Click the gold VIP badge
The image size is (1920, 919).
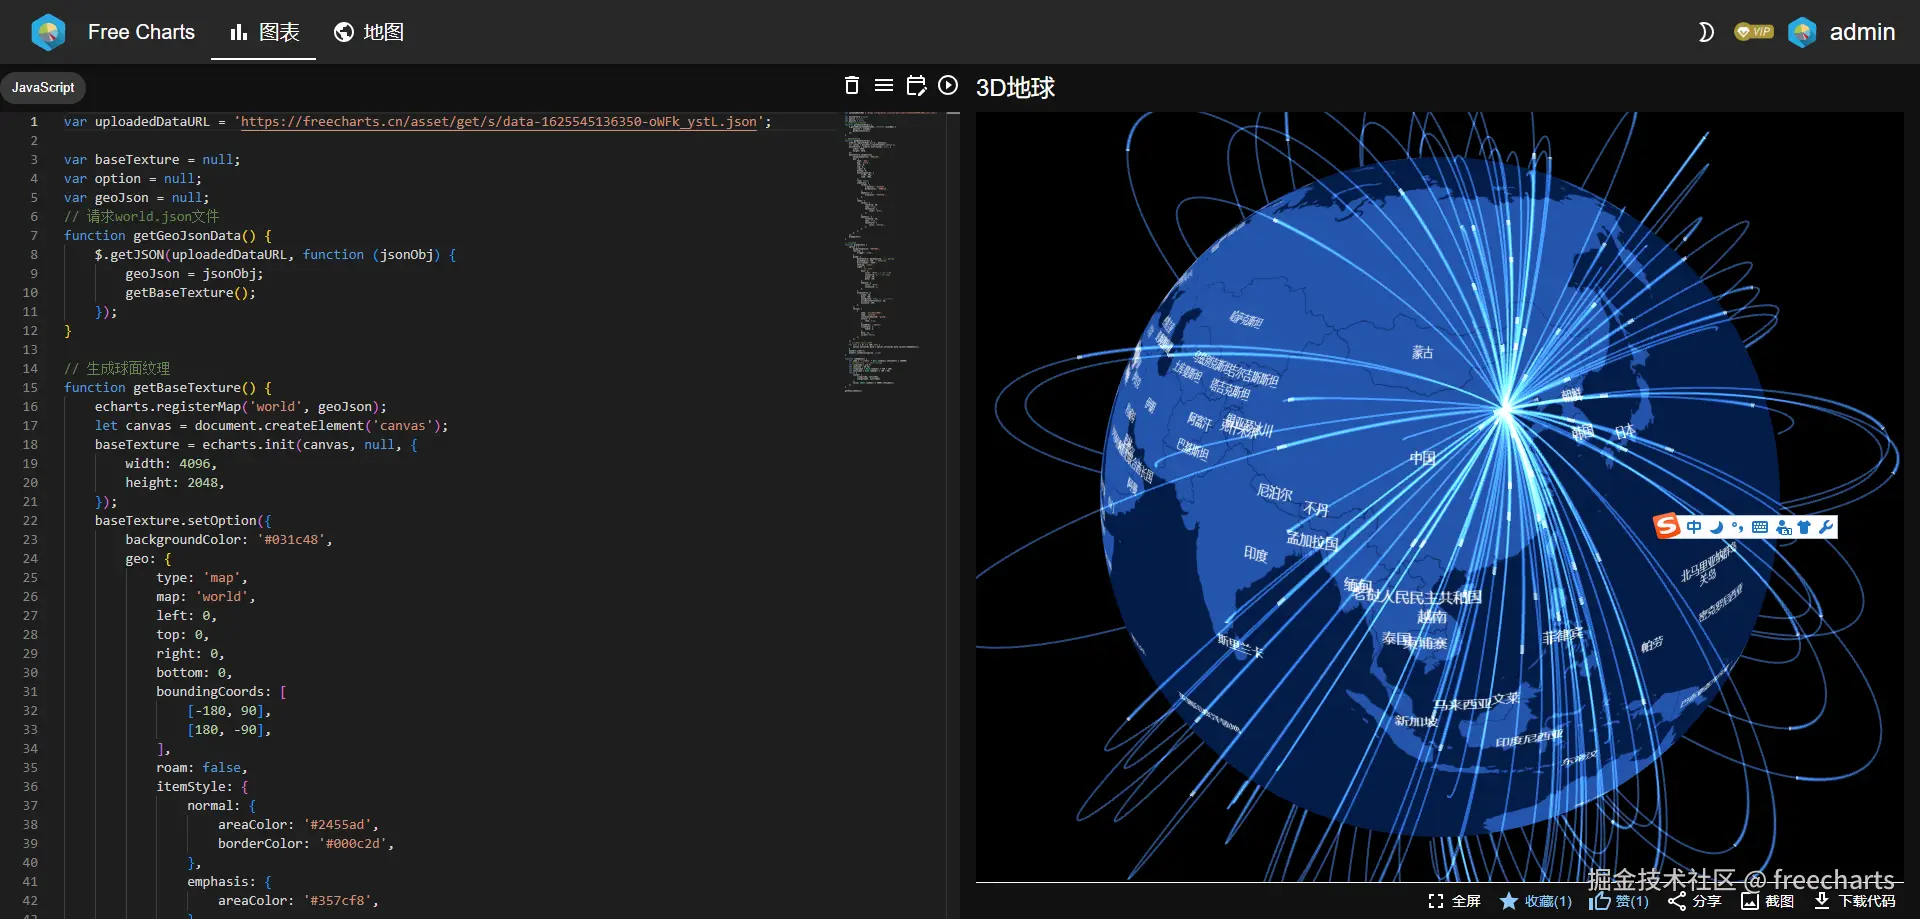(1754, 32)
